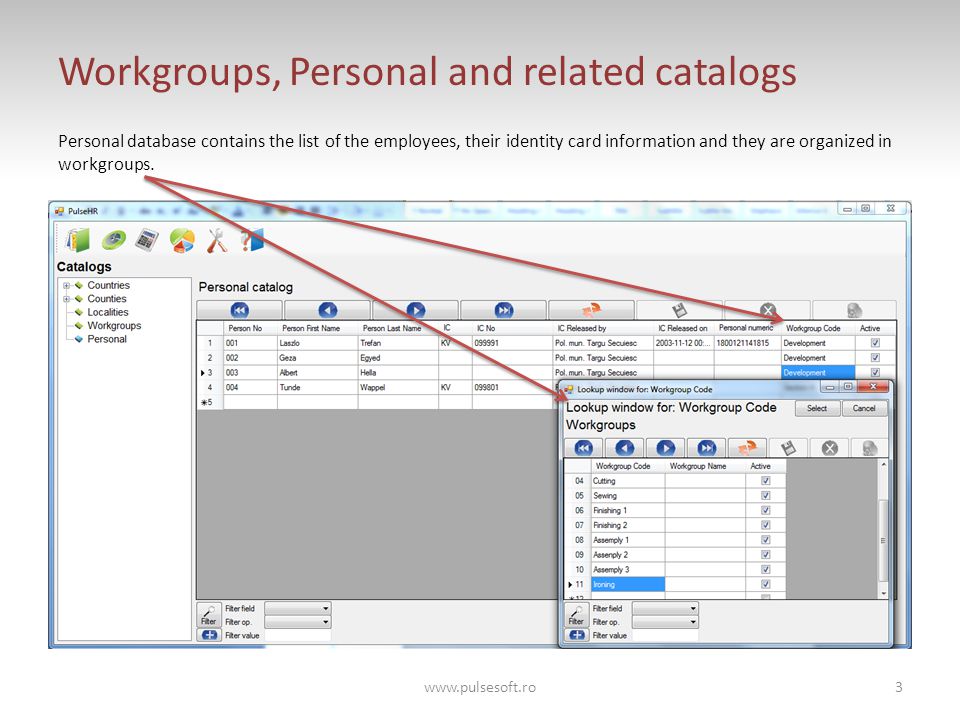Open the calculator toolbar icon
960x720 pixels.
pyautogui.click(x=147, y=240)
